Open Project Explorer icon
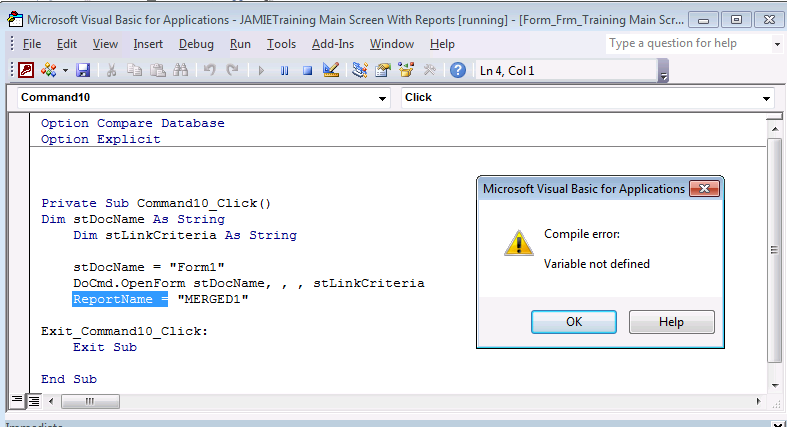This screenshot has height=427, width=787. point(359,70)
